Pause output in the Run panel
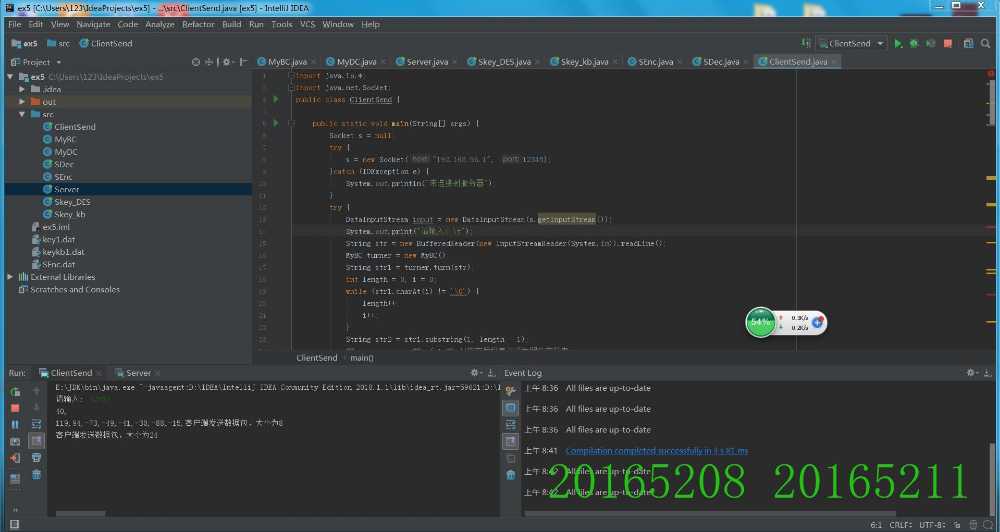This screenshot has width=1000, height=532. pyautogui.click(x=15, y=425)
